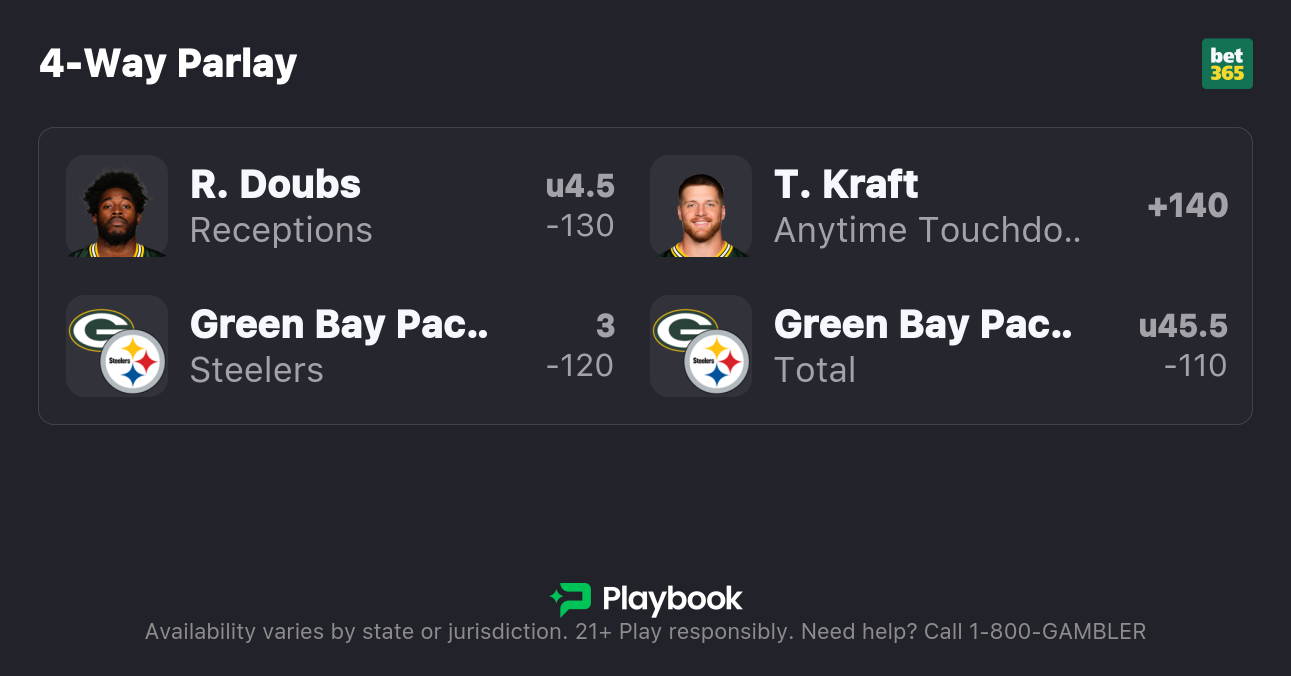Viewport: 1291px width, 676px height.
Task: Click the -130 odds value
Action: click(580, 226)
